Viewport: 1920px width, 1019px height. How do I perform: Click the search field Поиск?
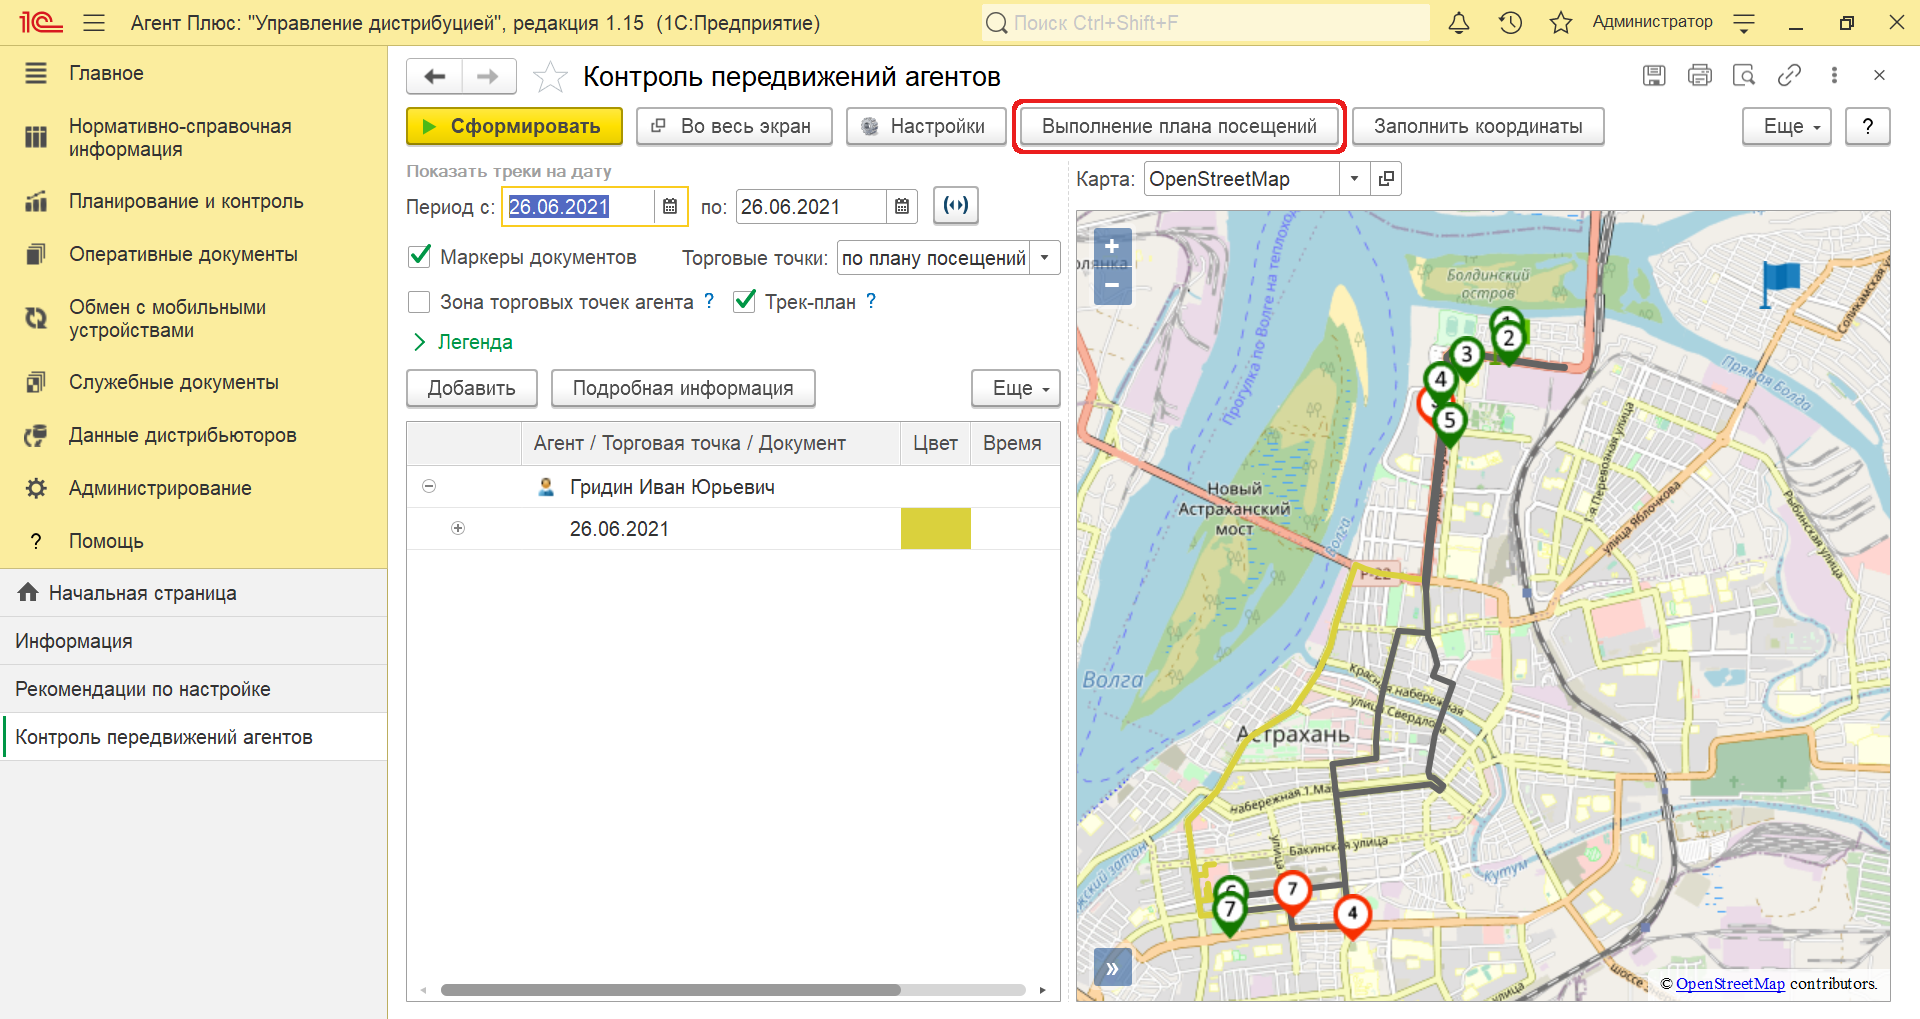(x=1205, y=22)
